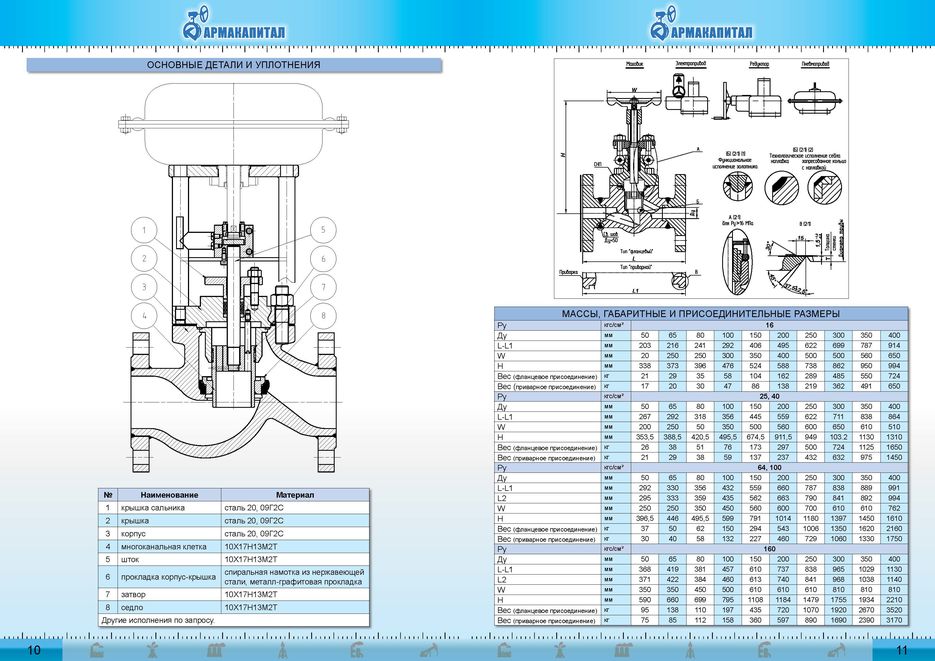Click the 'Наименование' column header
The image size is (935, 661).
[169, 495]
